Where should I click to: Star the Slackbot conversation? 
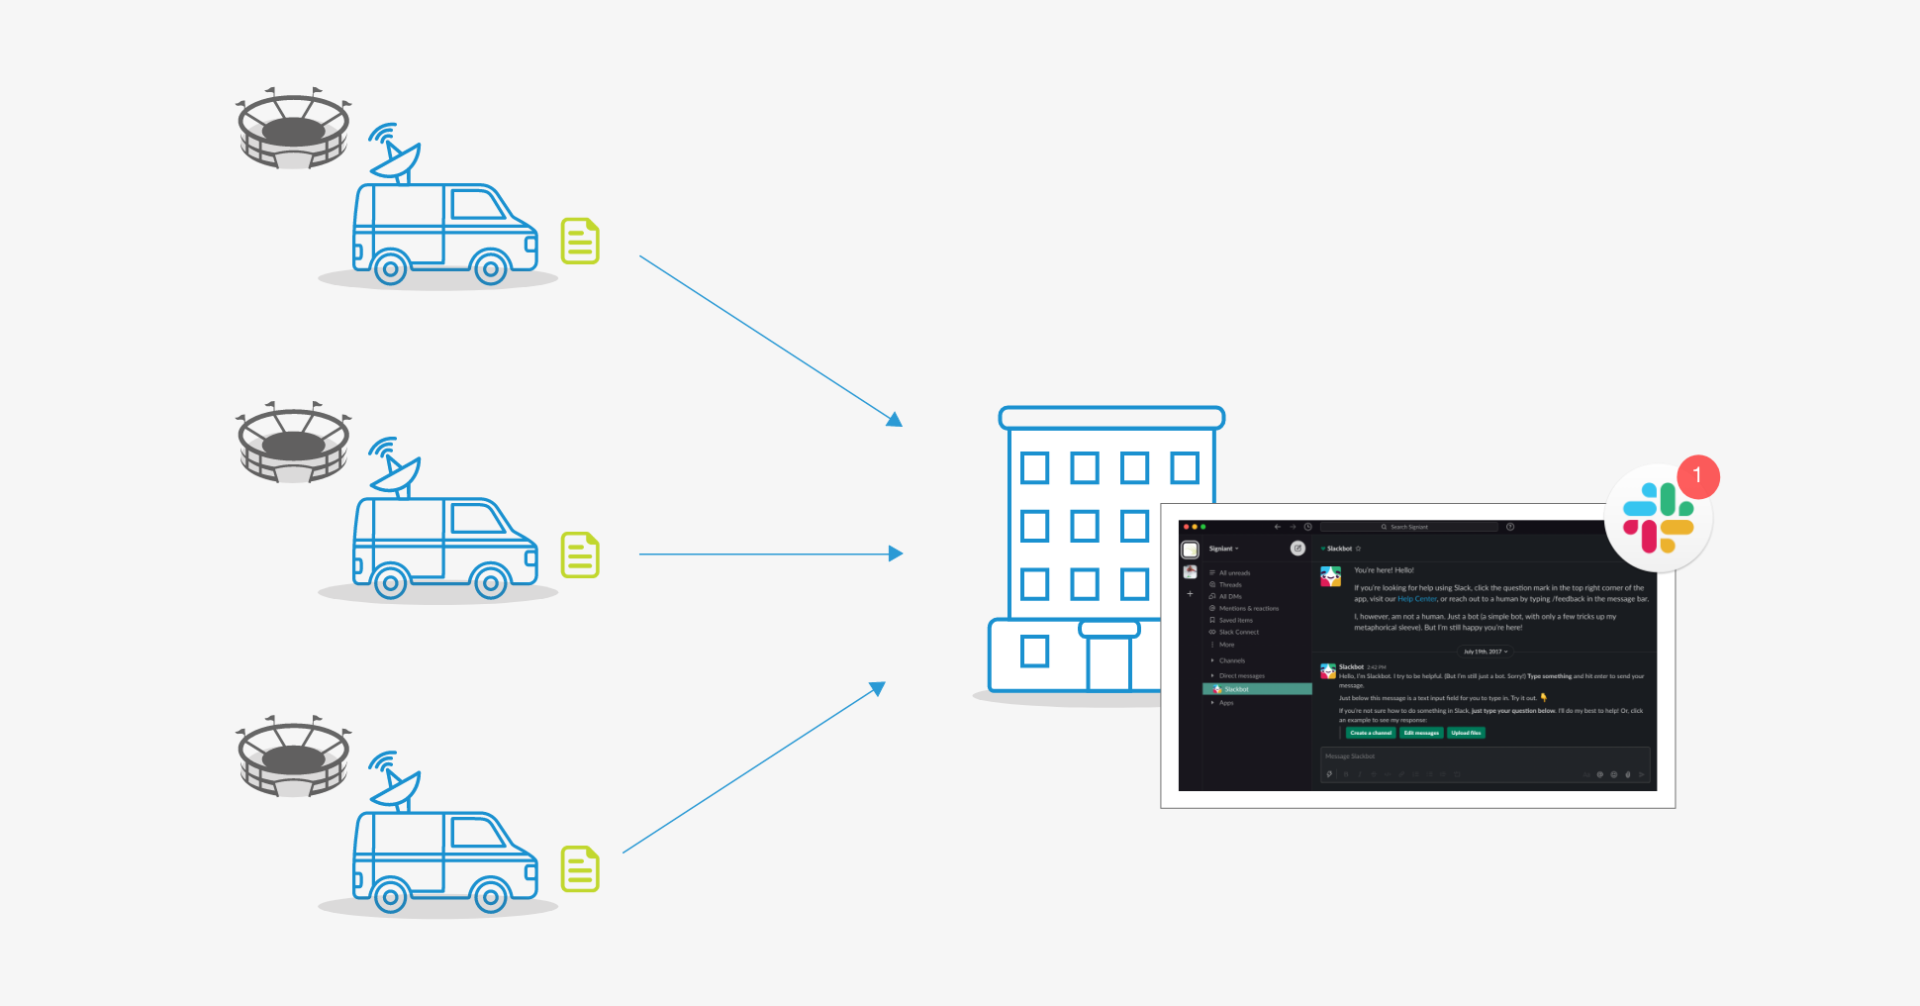pyautogui.click(x=1358, y=549)
